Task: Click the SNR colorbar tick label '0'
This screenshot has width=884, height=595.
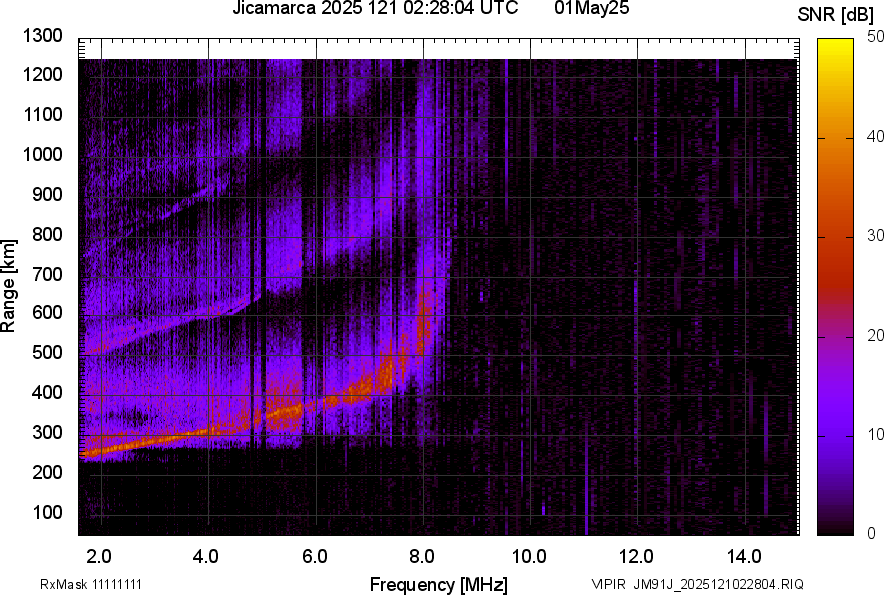Action: tap(871, 534)
